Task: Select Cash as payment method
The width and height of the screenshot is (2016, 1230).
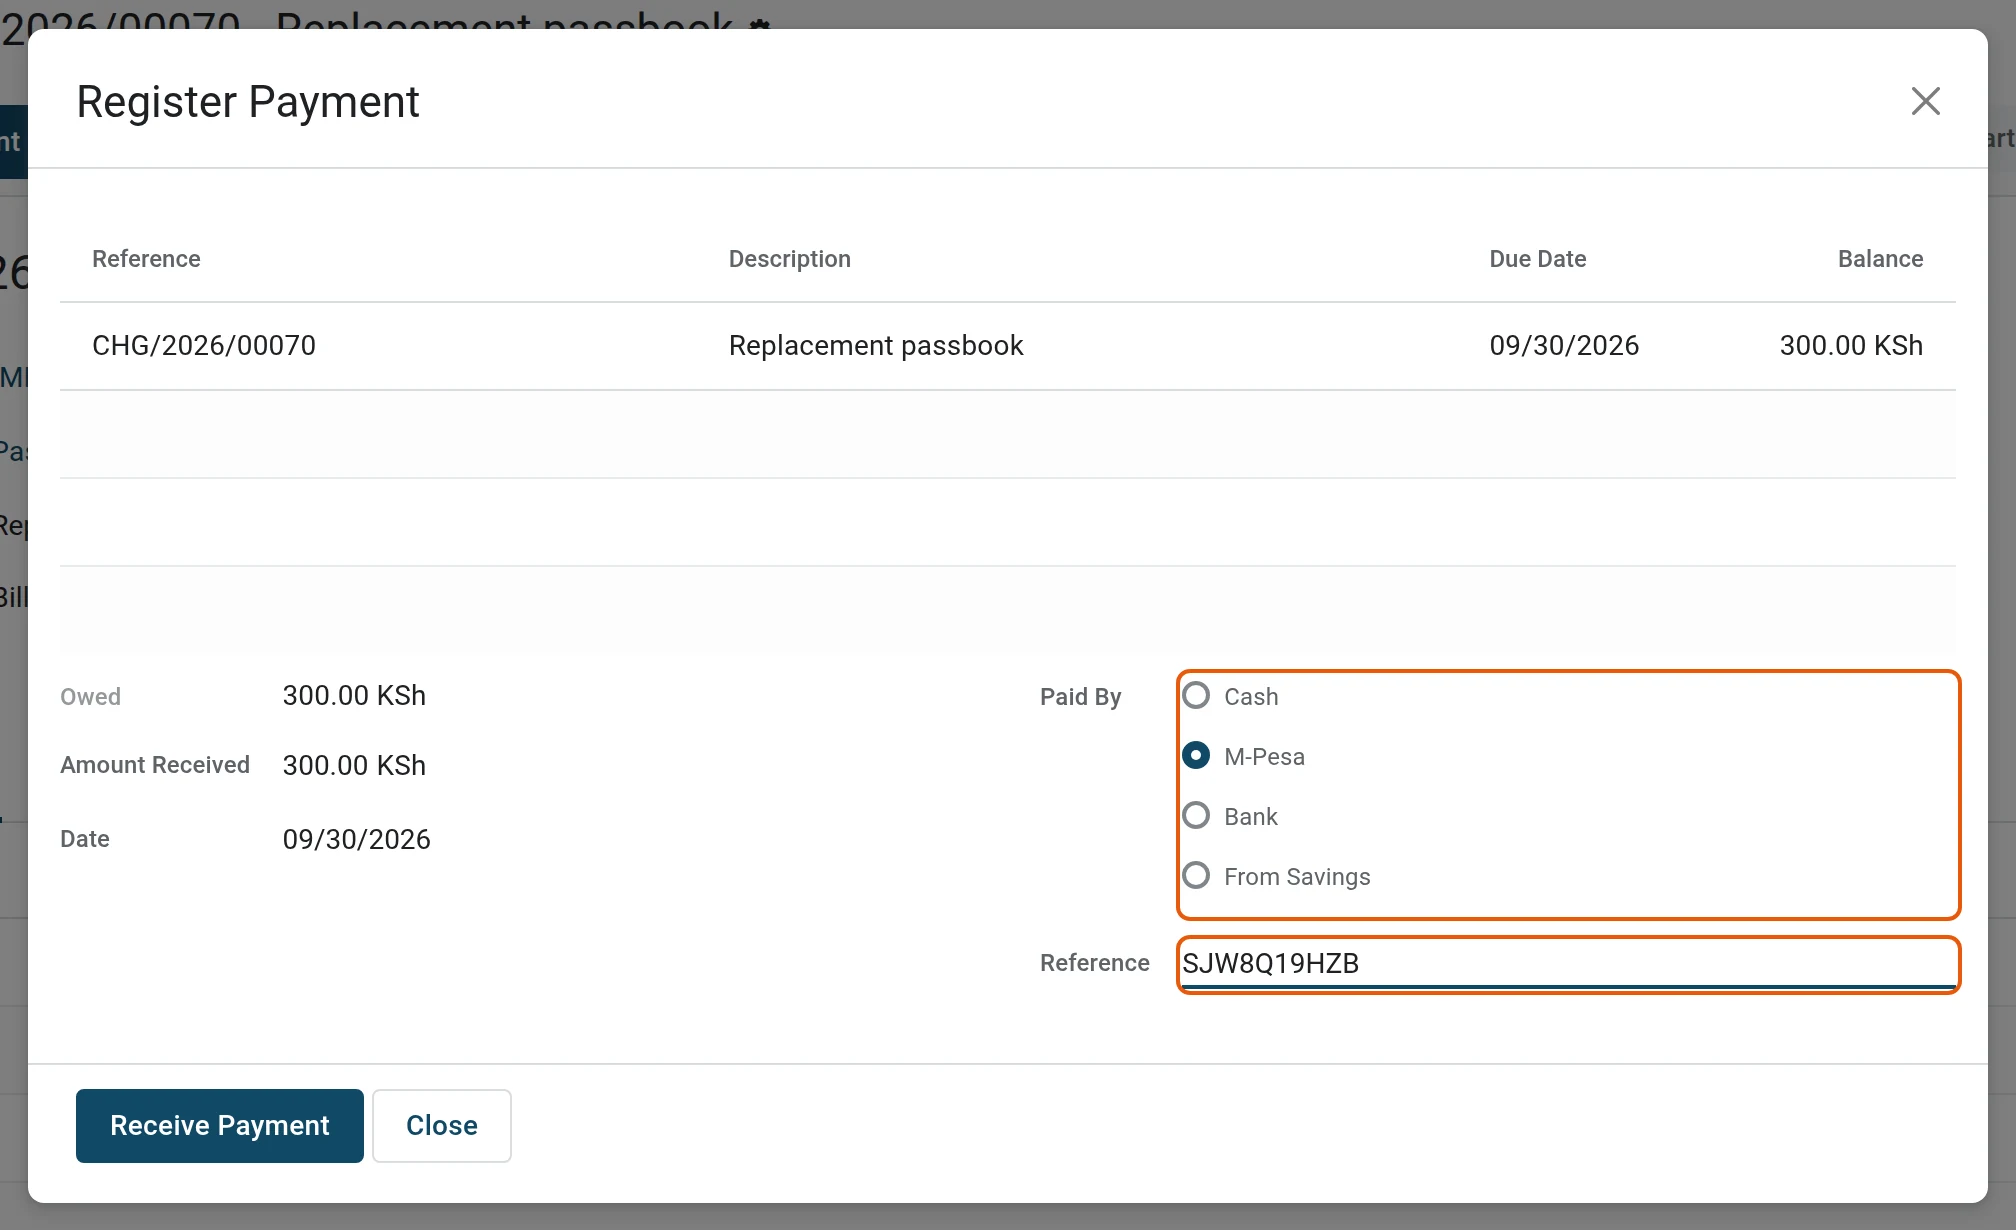Action: [1196, 696]
